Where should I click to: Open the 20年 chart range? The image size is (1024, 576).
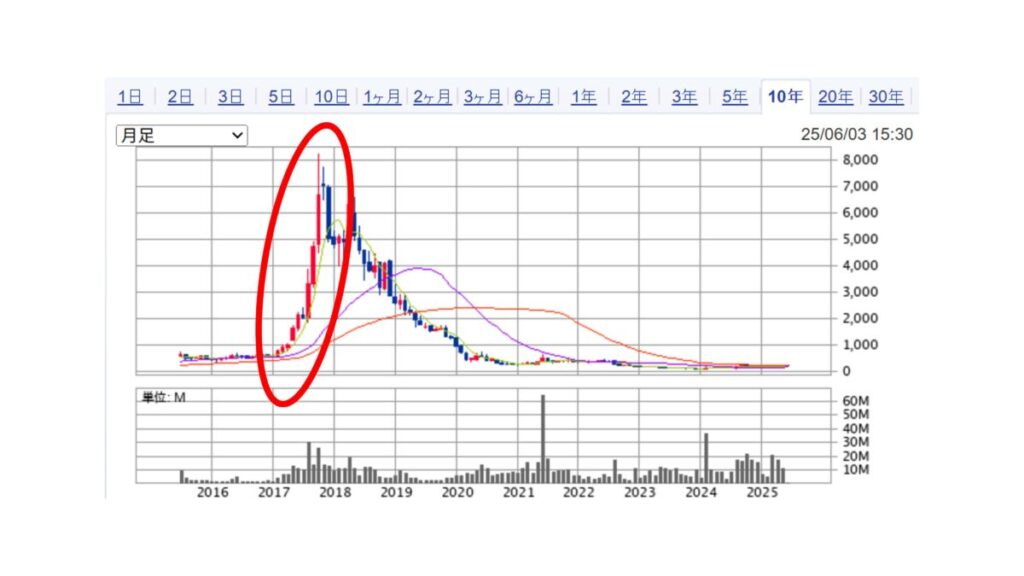coord(835,97)
